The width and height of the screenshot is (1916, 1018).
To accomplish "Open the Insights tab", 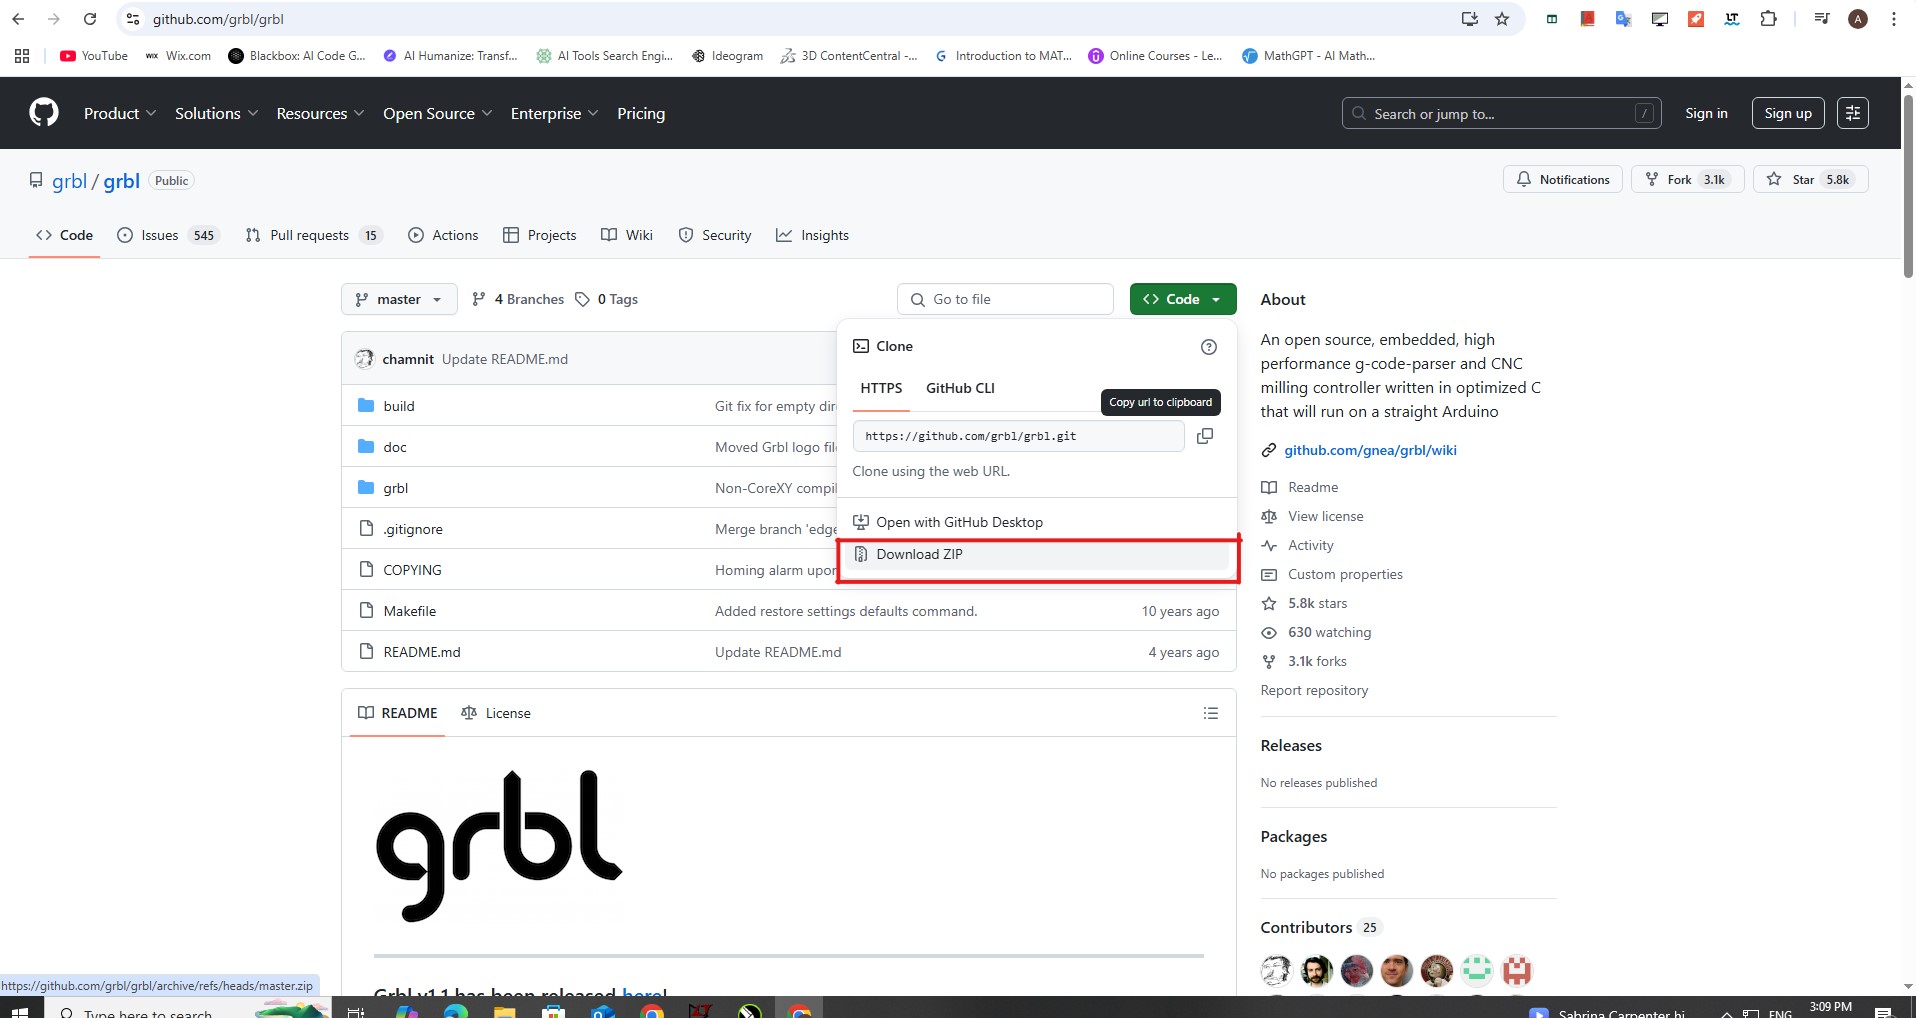I will pos(812,235).
